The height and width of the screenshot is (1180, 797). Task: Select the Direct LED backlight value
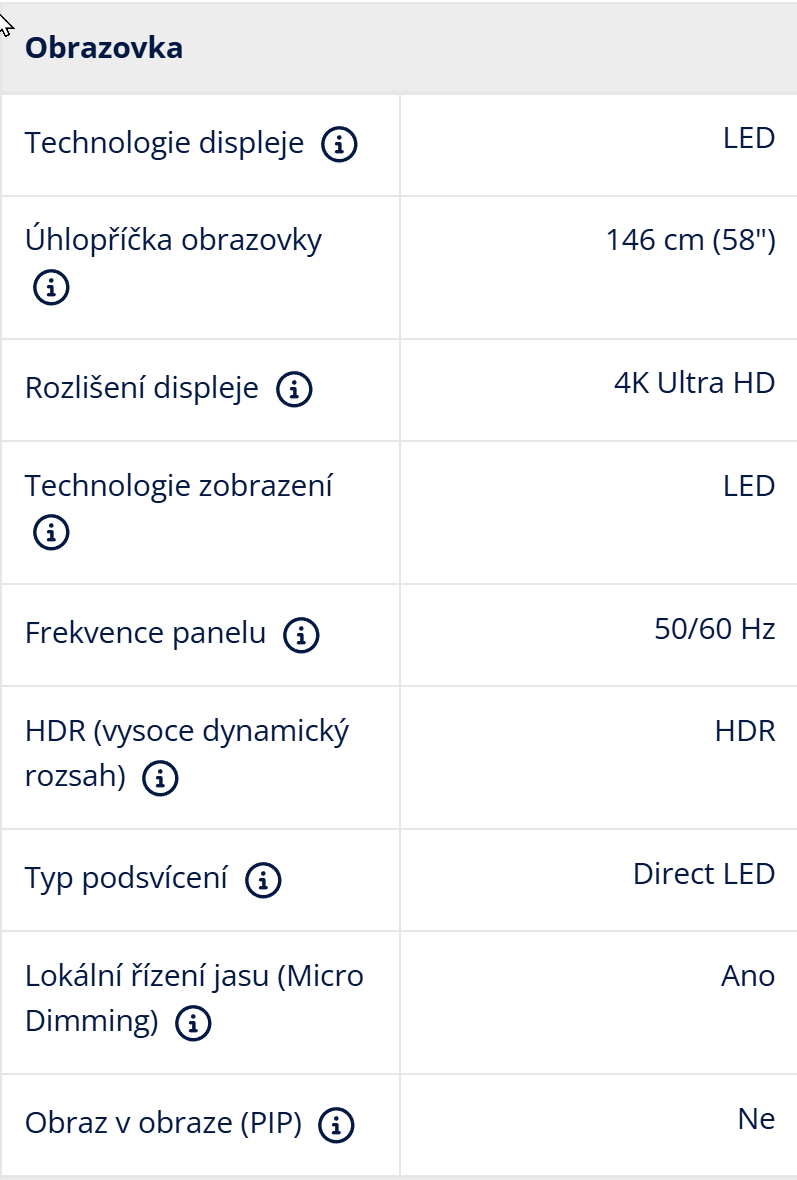(703, 874)
